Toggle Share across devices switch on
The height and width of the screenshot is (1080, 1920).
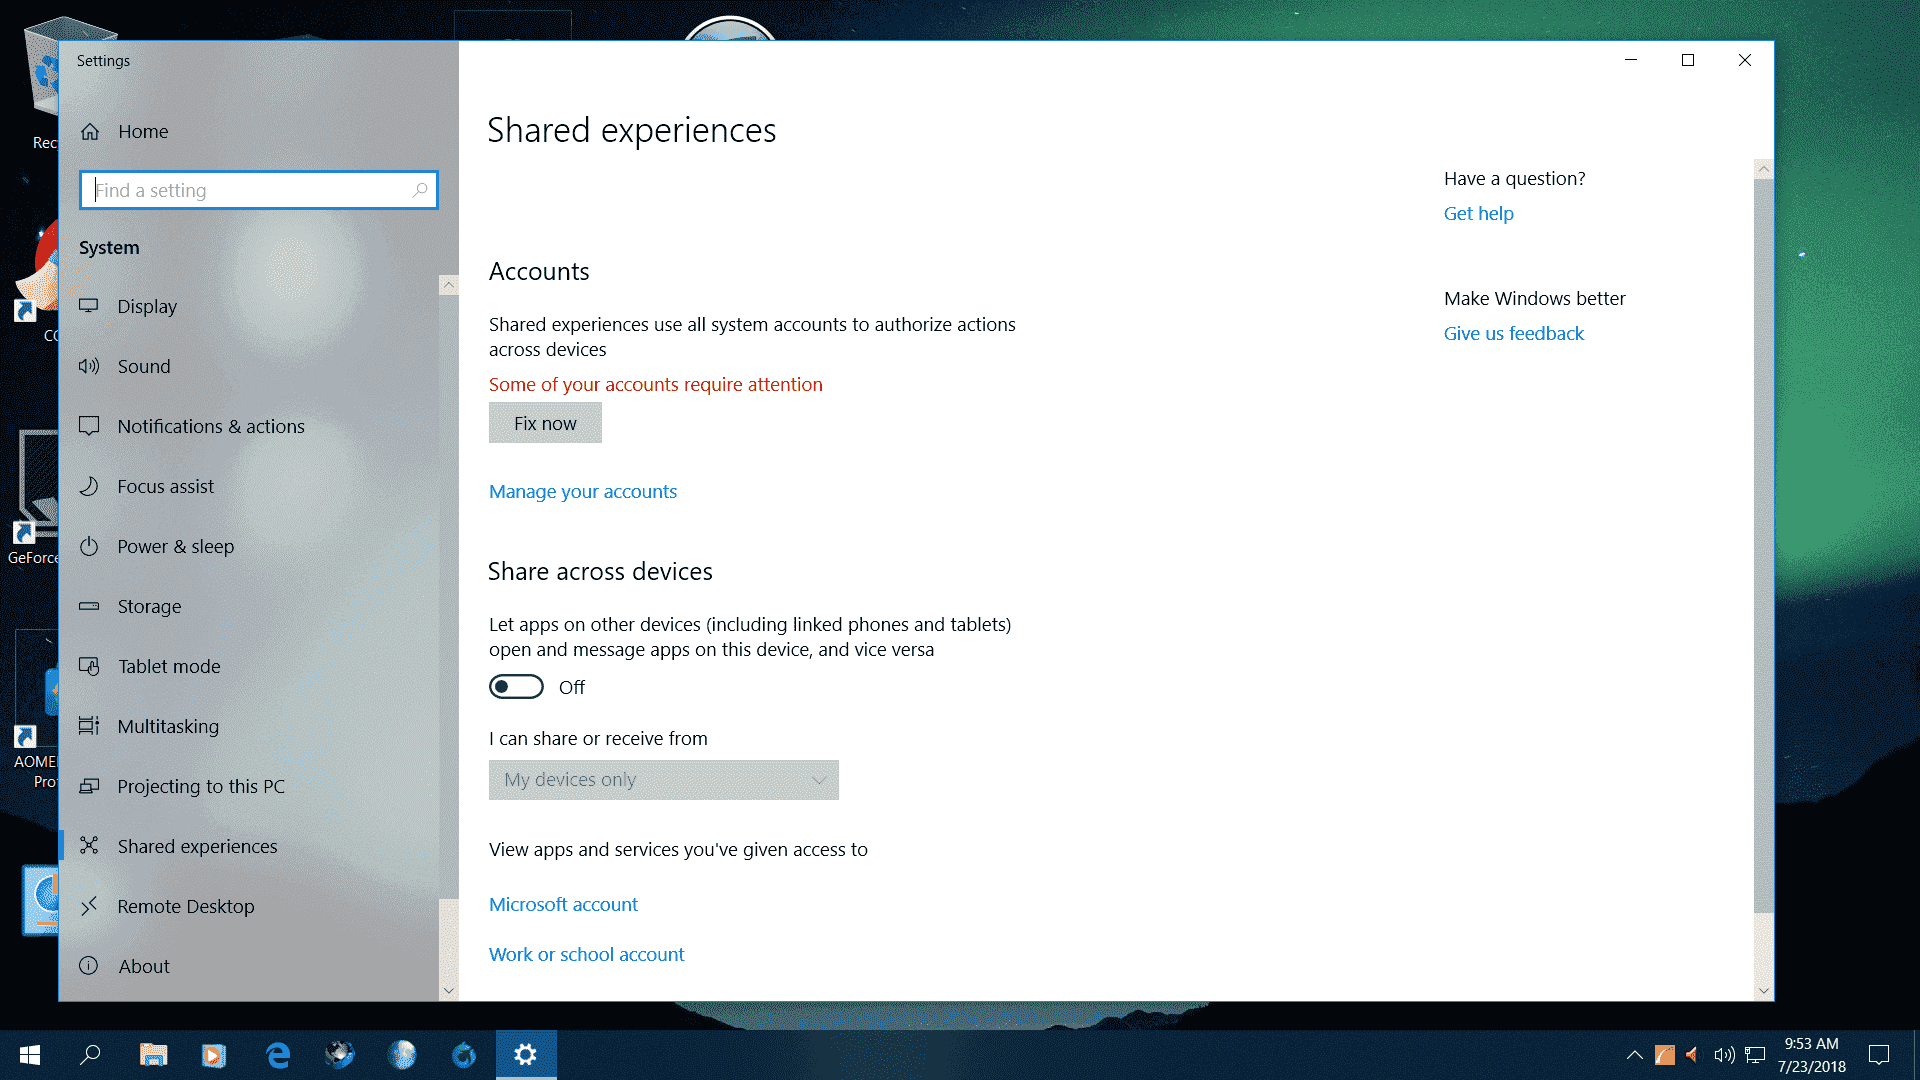[516, 687]
